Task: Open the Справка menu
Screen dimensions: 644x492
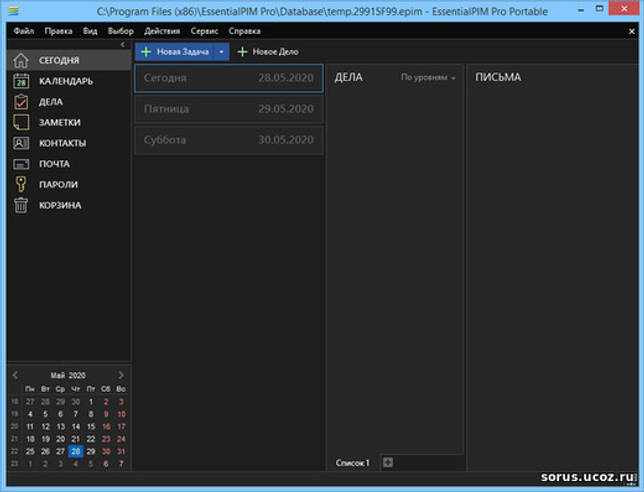Action: [244, 31]
